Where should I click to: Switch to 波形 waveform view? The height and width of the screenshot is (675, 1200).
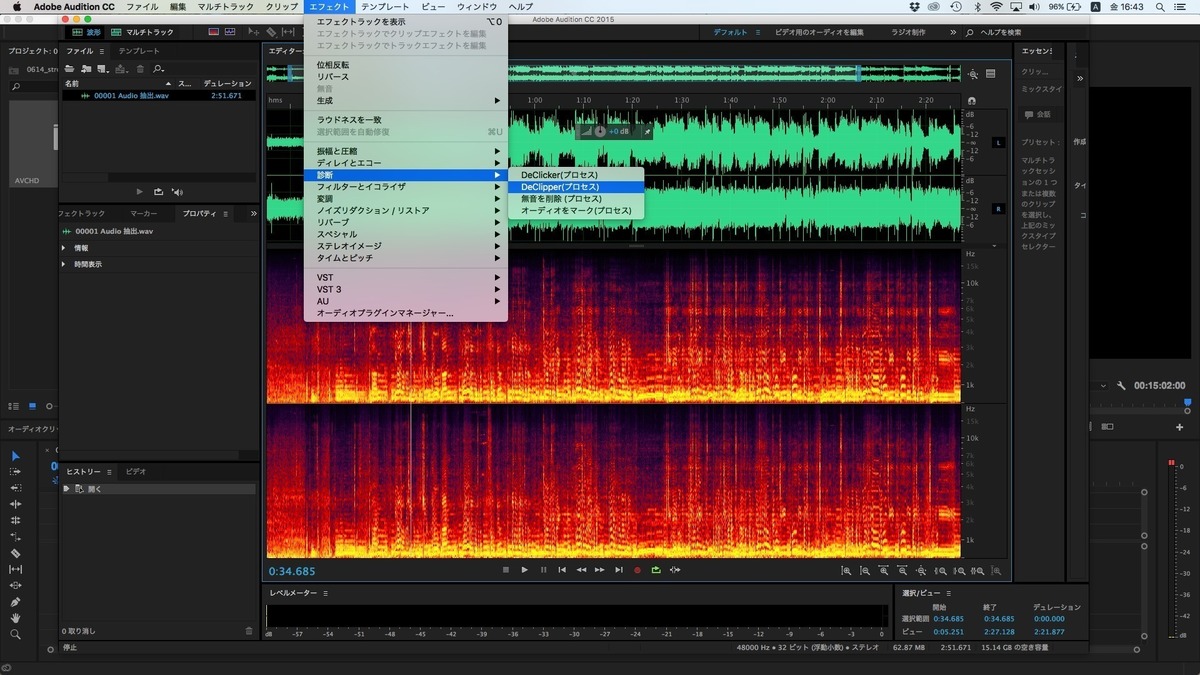click(87, 32)
